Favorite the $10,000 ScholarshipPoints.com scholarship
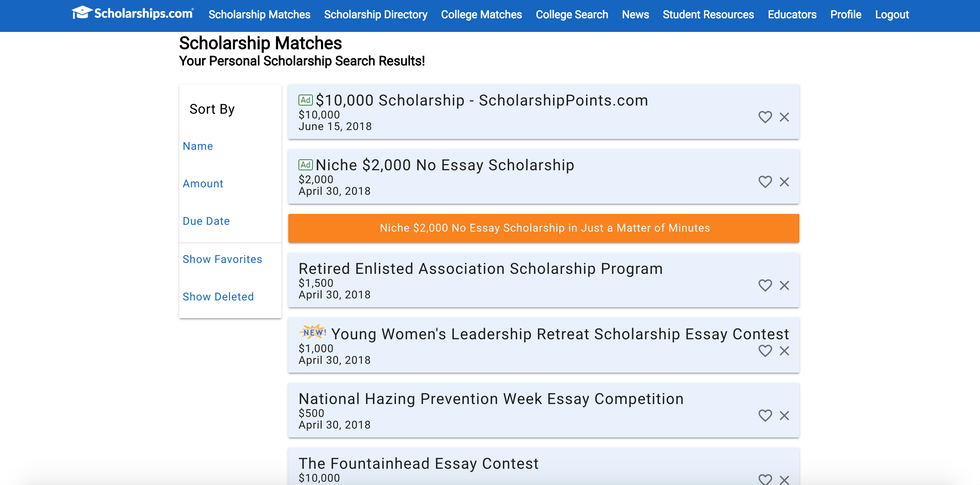This screenshot has width=980, height=485. point(765,117)
